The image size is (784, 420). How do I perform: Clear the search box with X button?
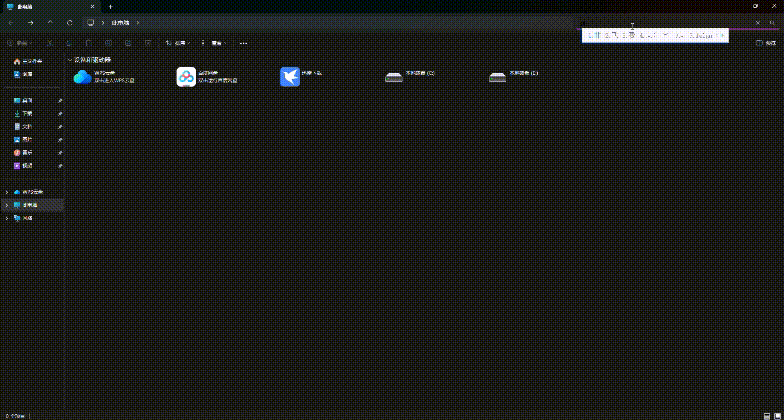pos(756,22)
